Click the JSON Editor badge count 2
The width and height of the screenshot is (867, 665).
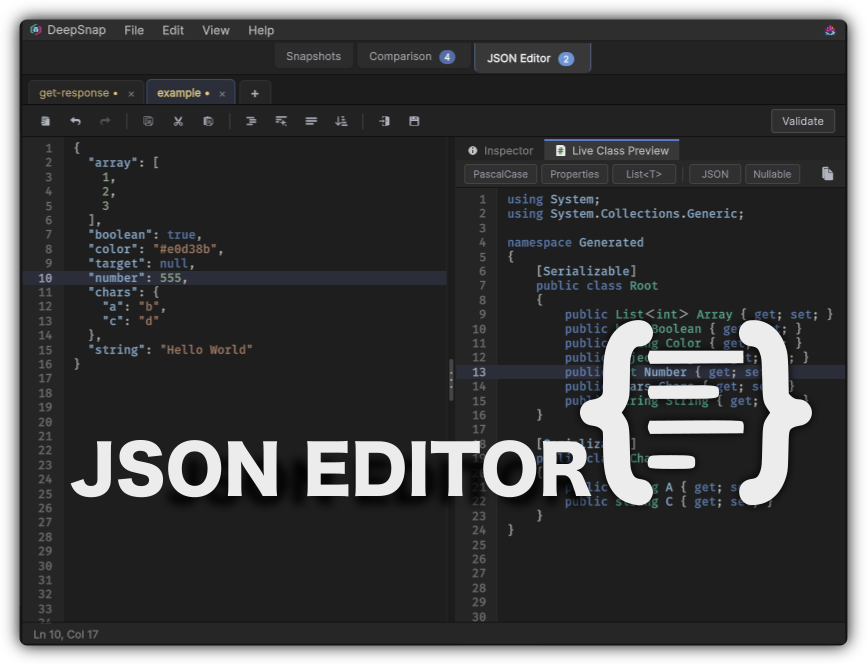coord(566,59)
